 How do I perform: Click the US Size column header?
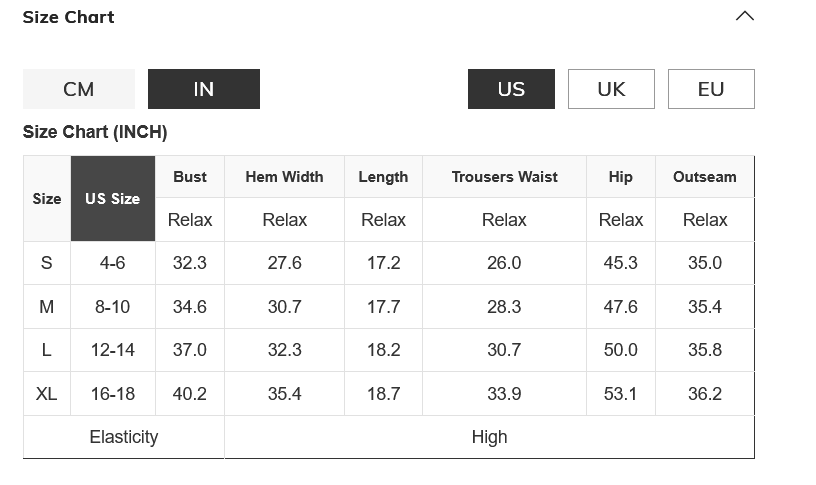pos(112,198)
